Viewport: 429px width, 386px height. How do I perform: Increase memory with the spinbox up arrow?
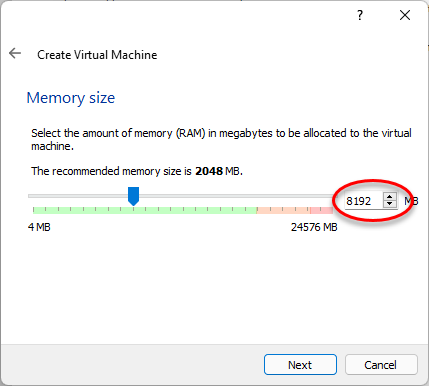[389, 197]
